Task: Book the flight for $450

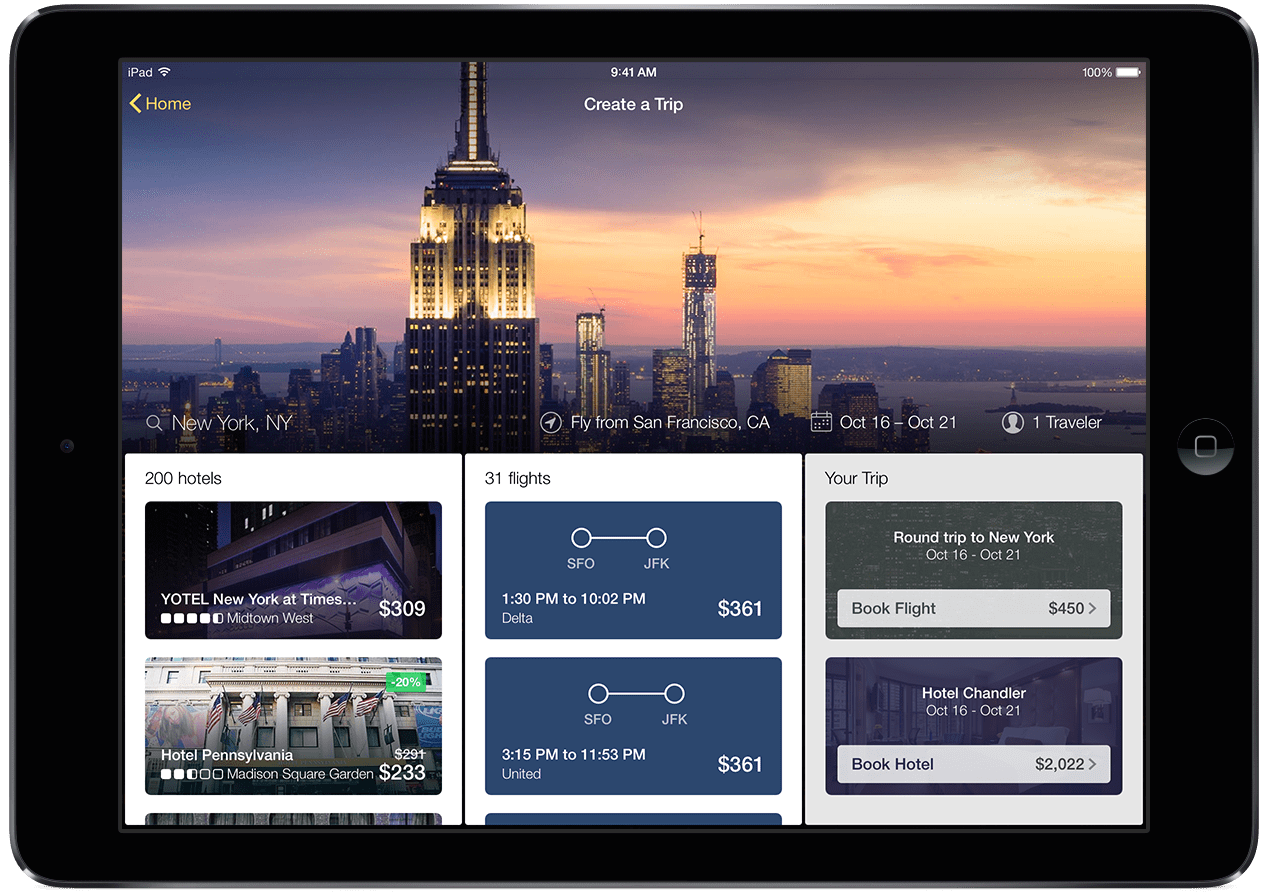Action: 973,608
